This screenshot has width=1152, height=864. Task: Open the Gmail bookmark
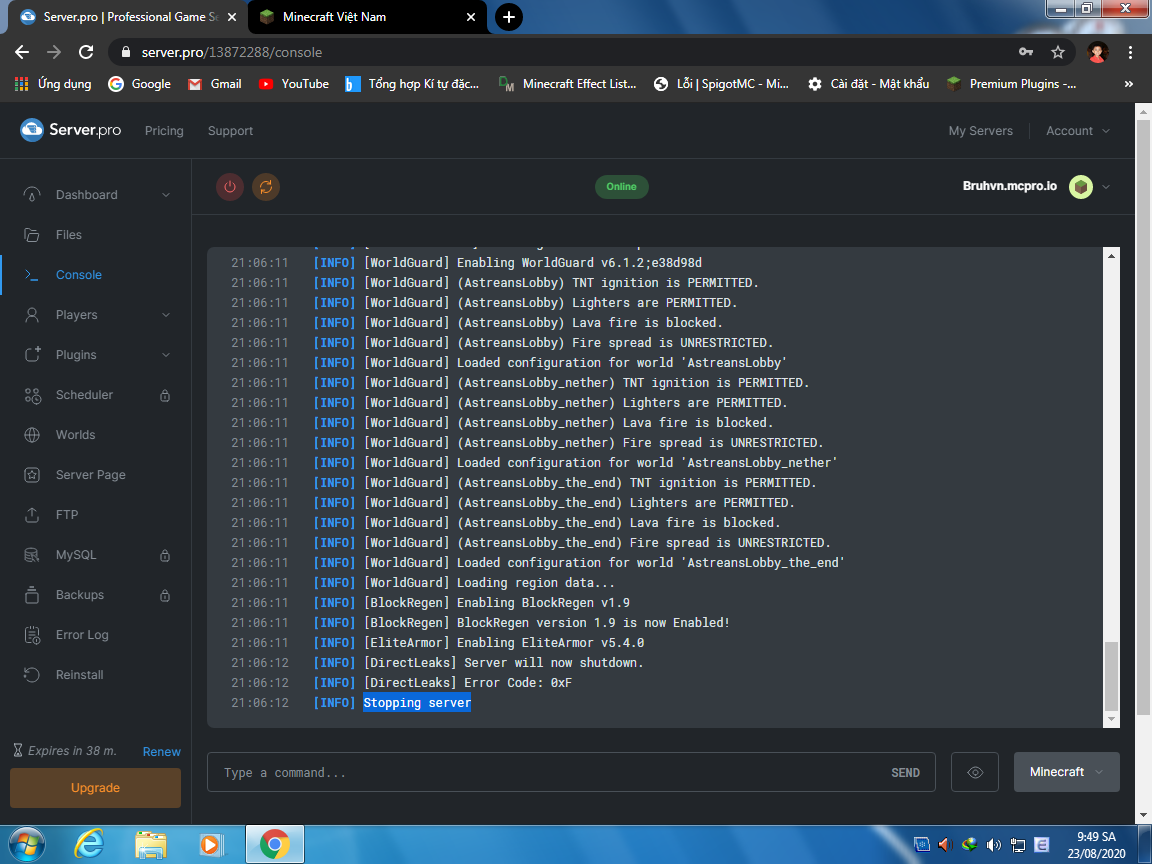coord(215,84)
